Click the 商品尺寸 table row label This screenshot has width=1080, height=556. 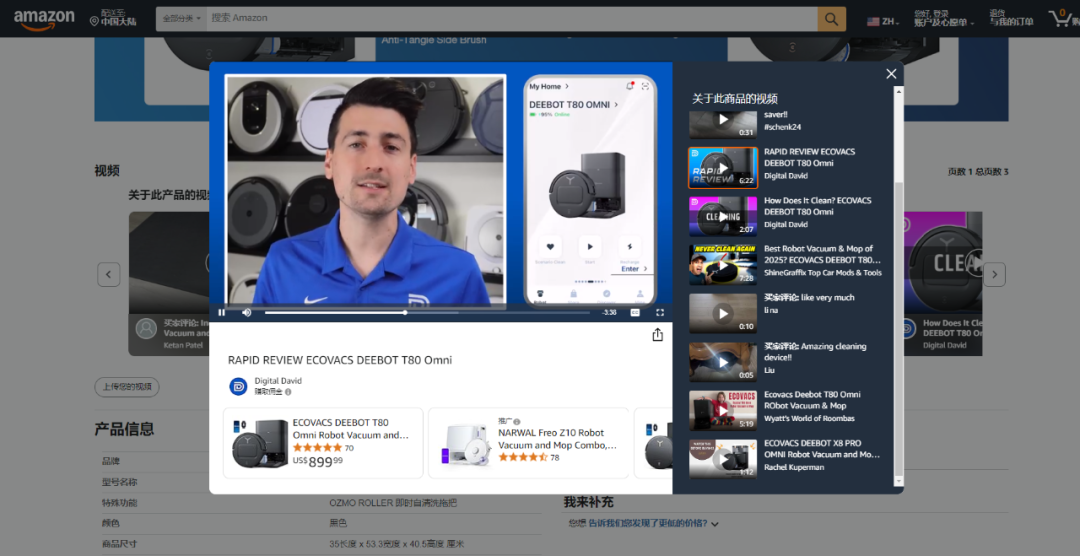click(118, 544)
